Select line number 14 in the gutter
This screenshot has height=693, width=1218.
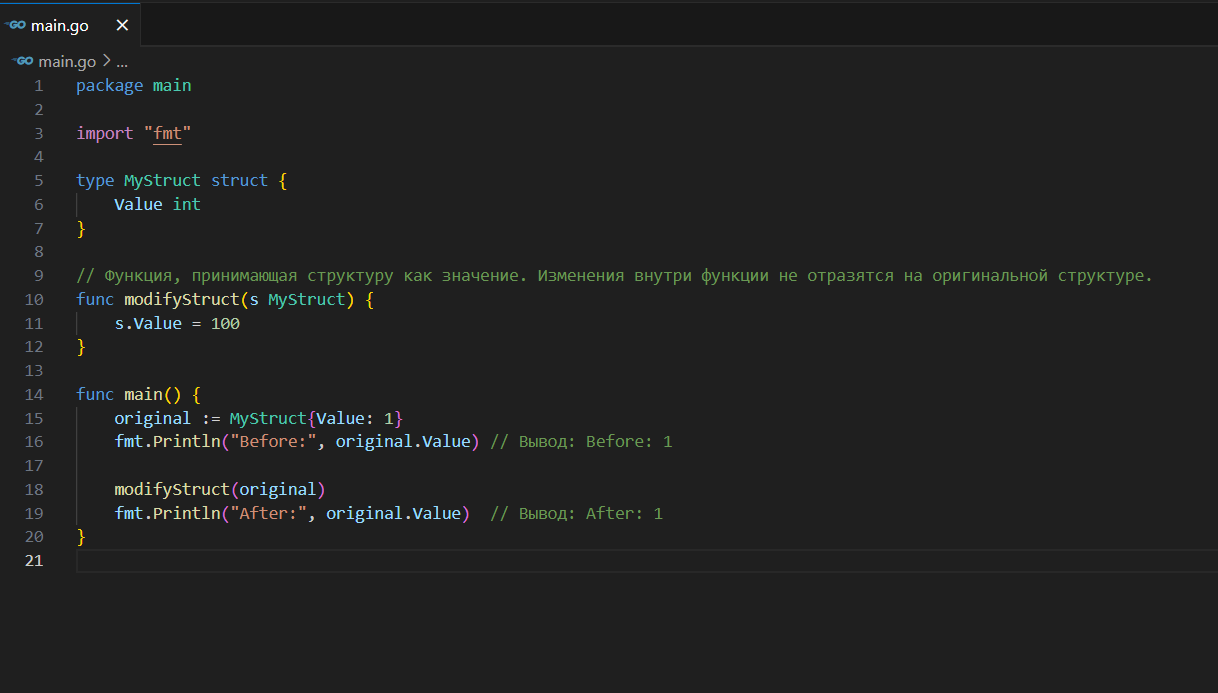point(34,394)
